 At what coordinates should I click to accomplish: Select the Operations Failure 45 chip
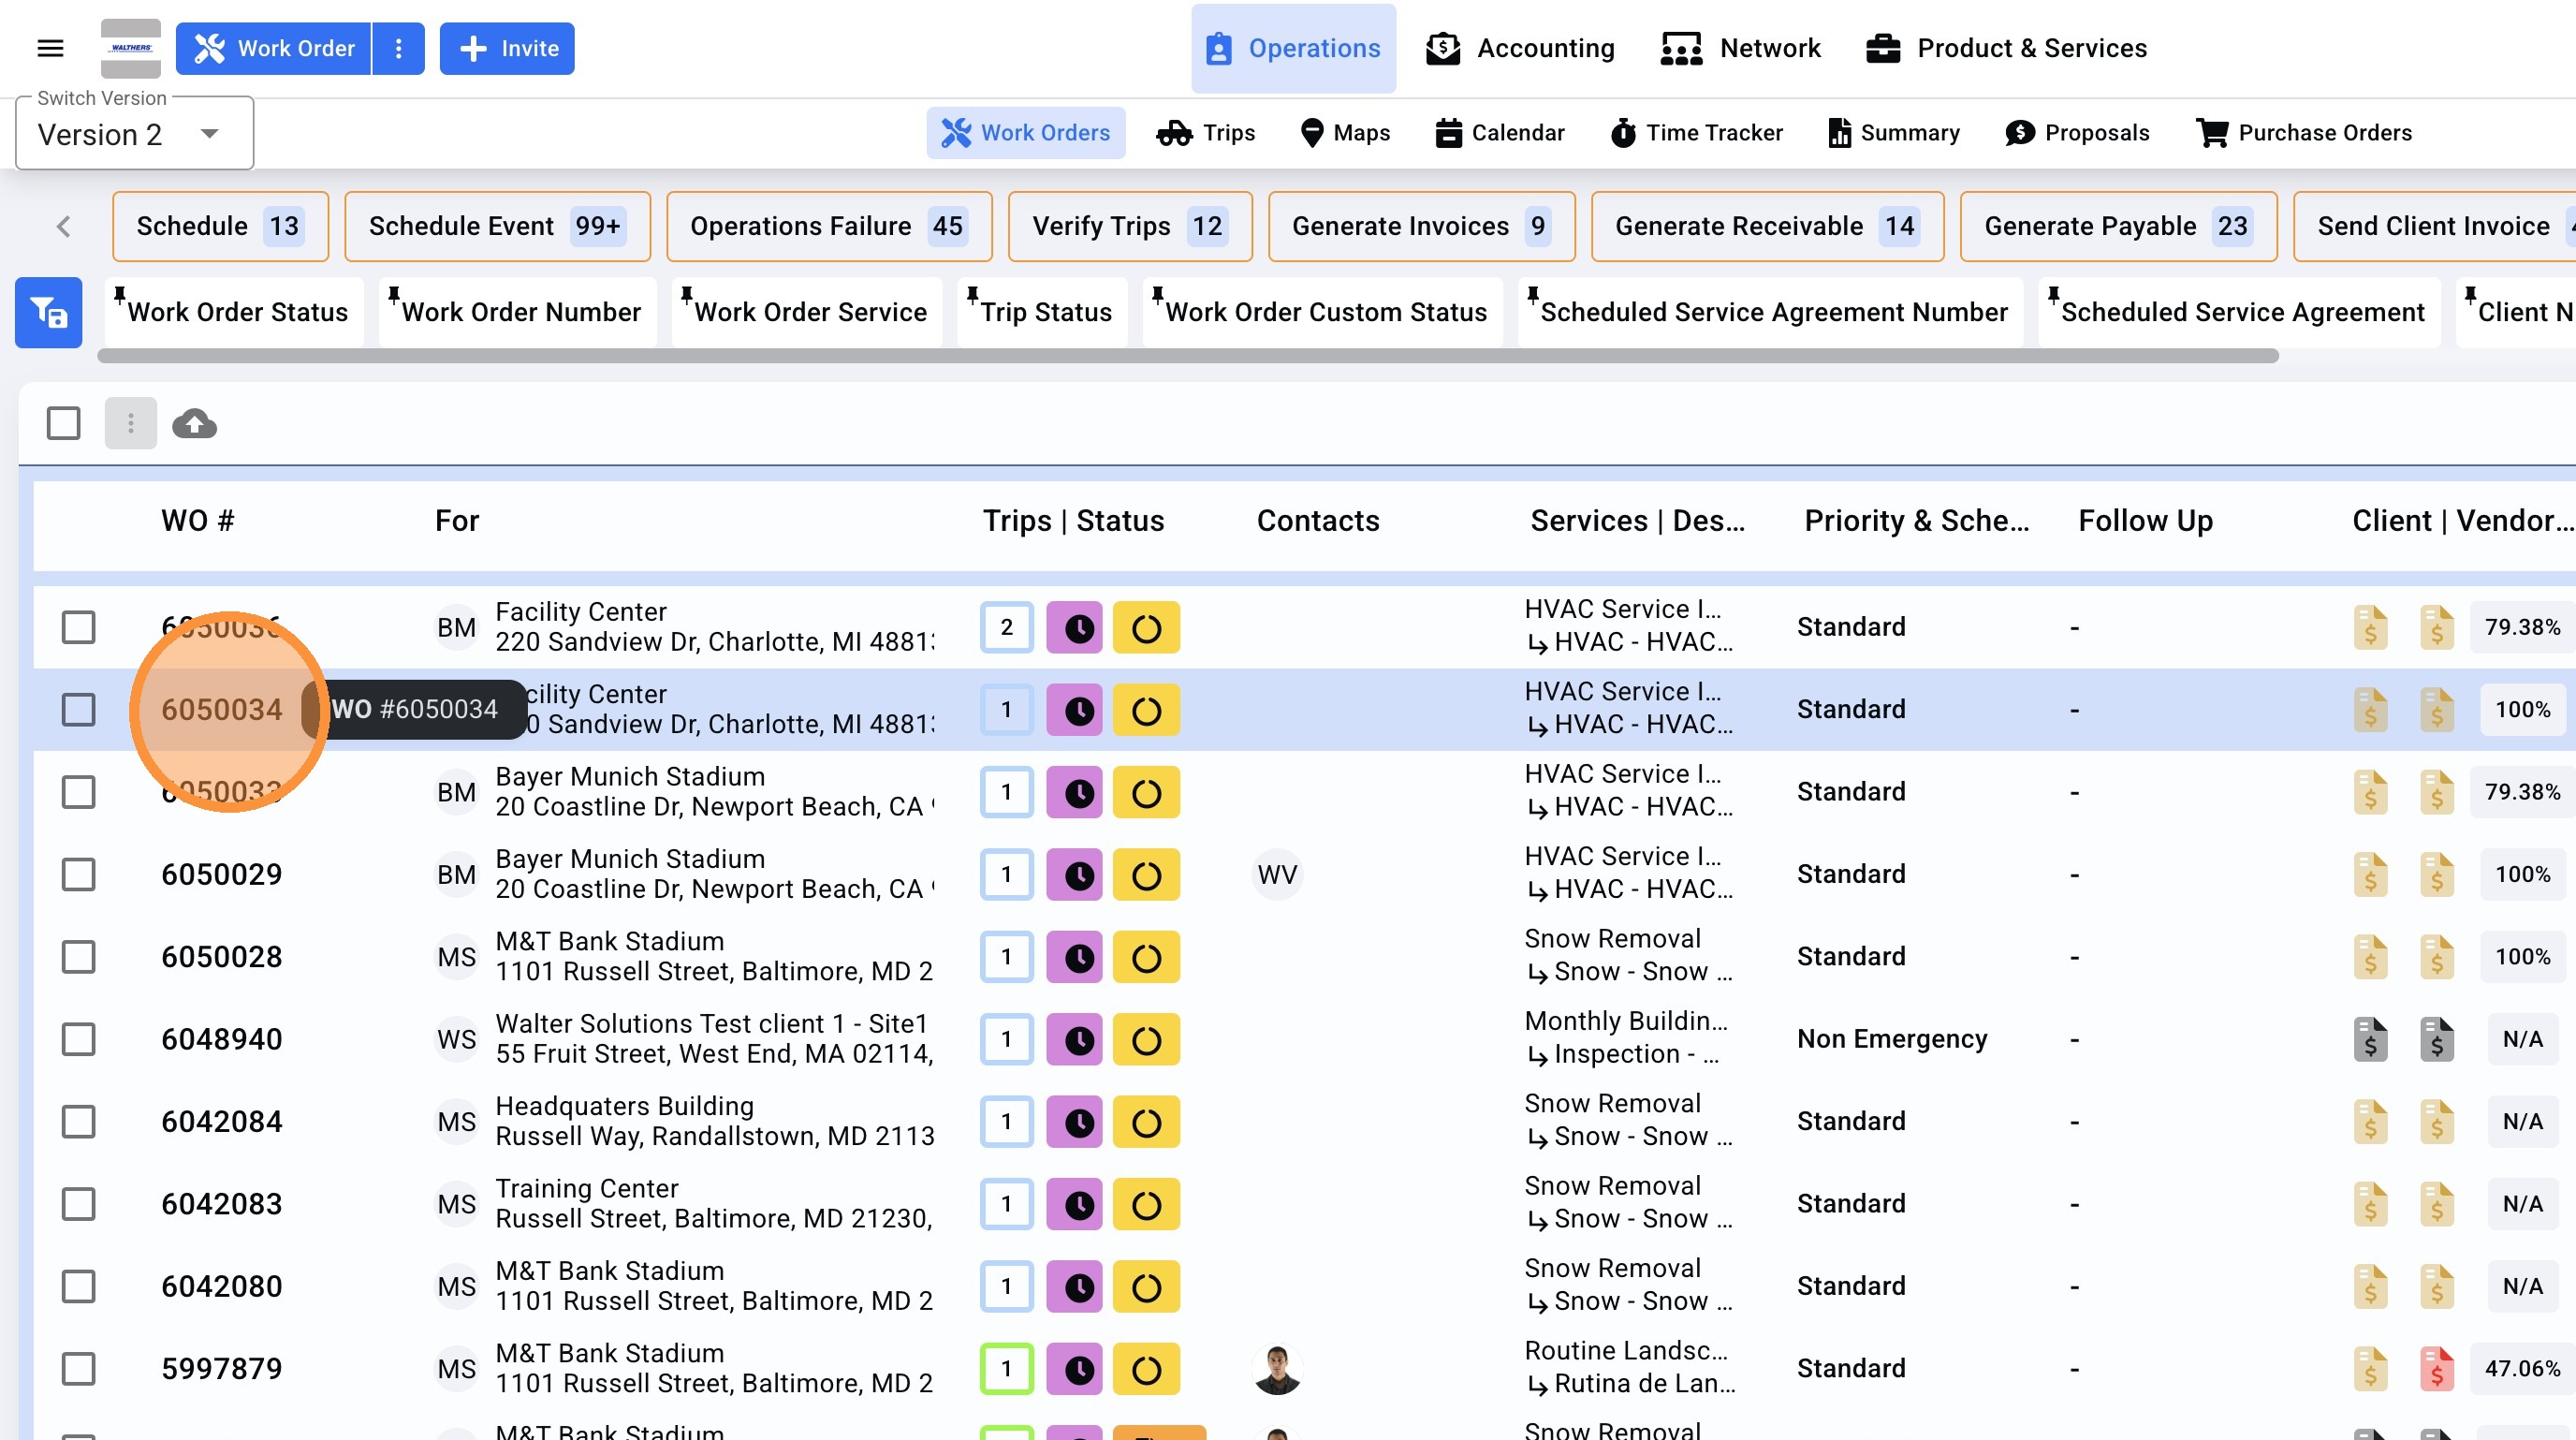click(828, 227)
